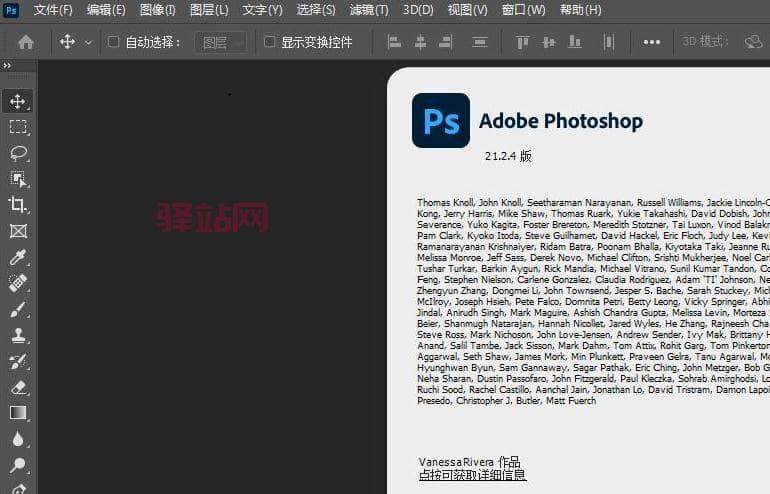Image resolution: width=770 pixels, height=494 pixels.
Task: Open the 图层 auto-select dropdown
Action: 221,43
